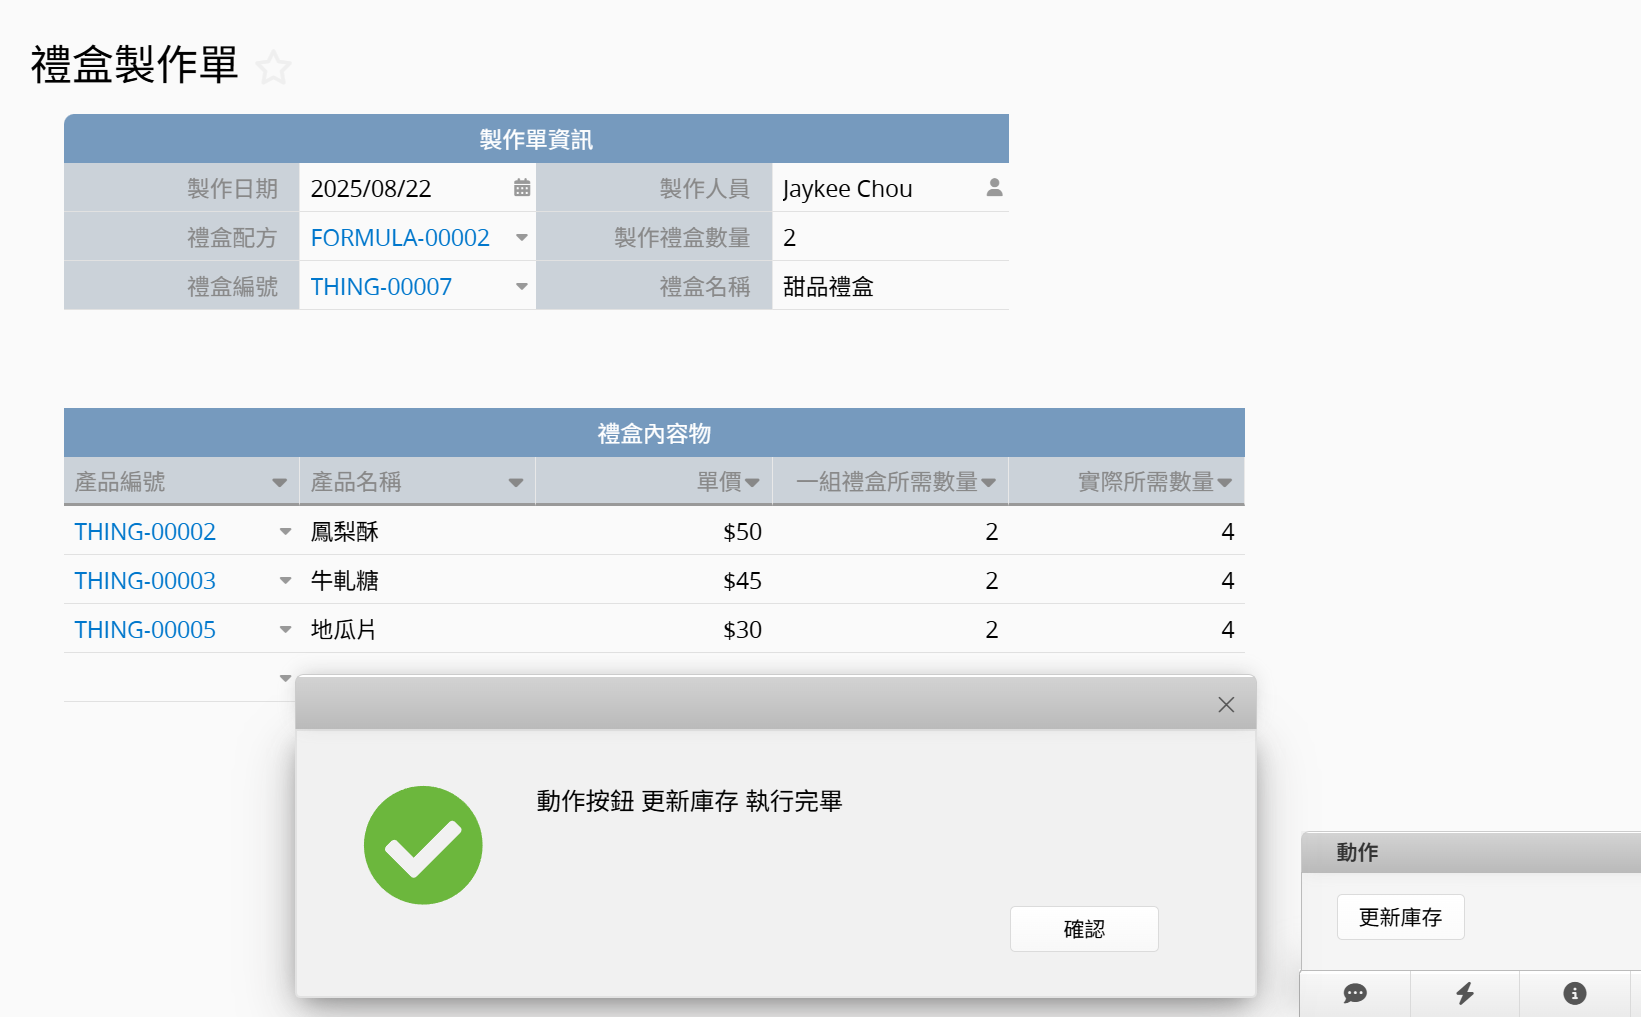The image size is (1641, 1017).
Task: Click the 製作禮盒數量 field showing 2
Action: (890, 237)
